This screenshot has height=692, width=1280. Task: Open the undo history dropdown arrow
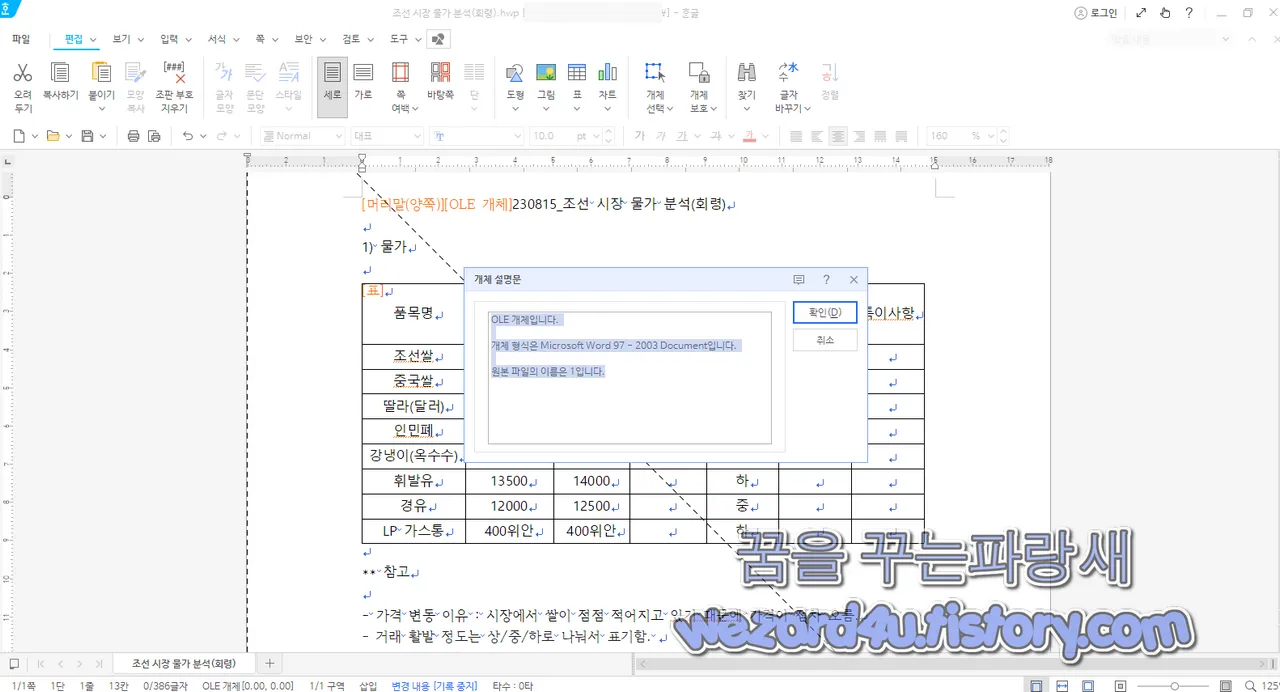[203, 136]
